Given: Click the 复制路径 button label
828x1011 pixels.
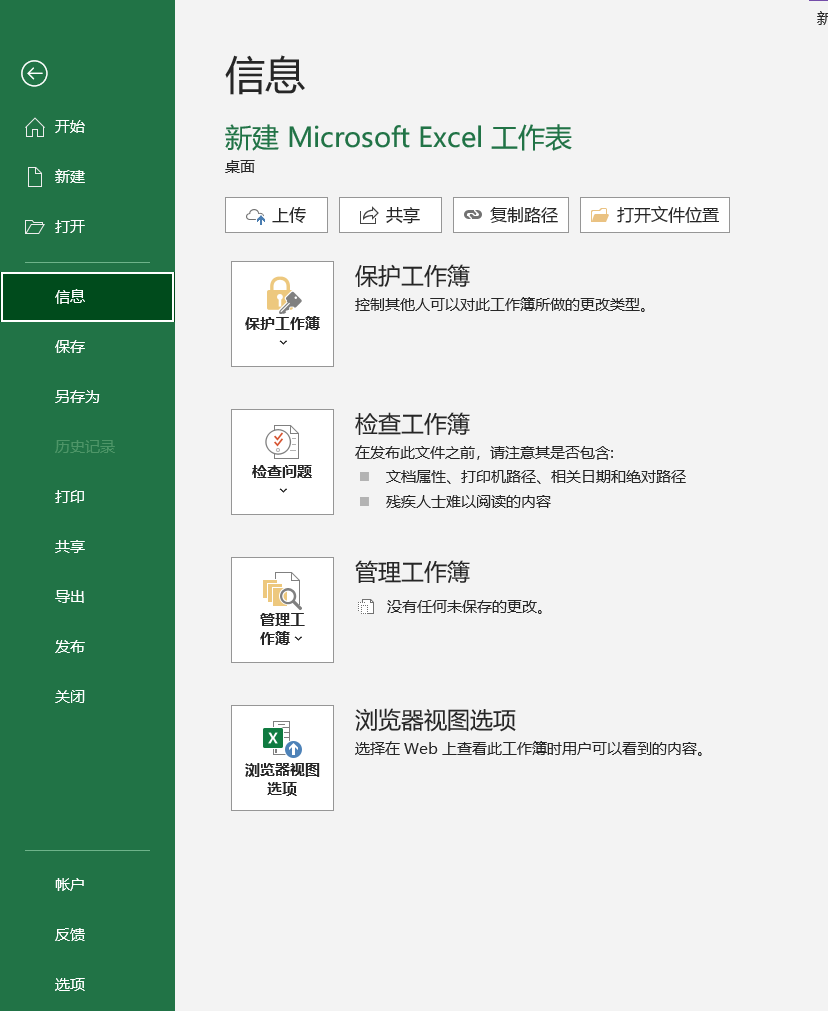Looking at the screenshot, I should [524, 215].
